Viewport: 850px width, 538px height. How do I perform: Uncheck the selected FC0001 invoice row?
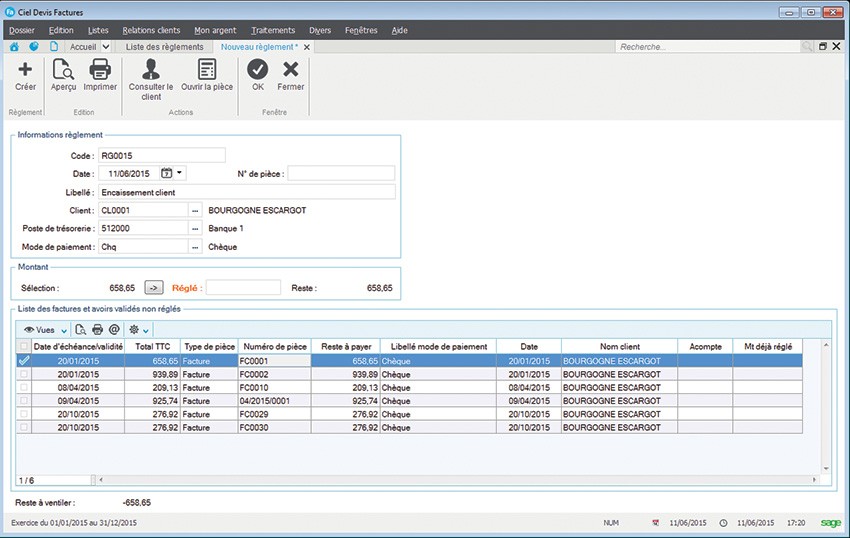pos(25,360)
